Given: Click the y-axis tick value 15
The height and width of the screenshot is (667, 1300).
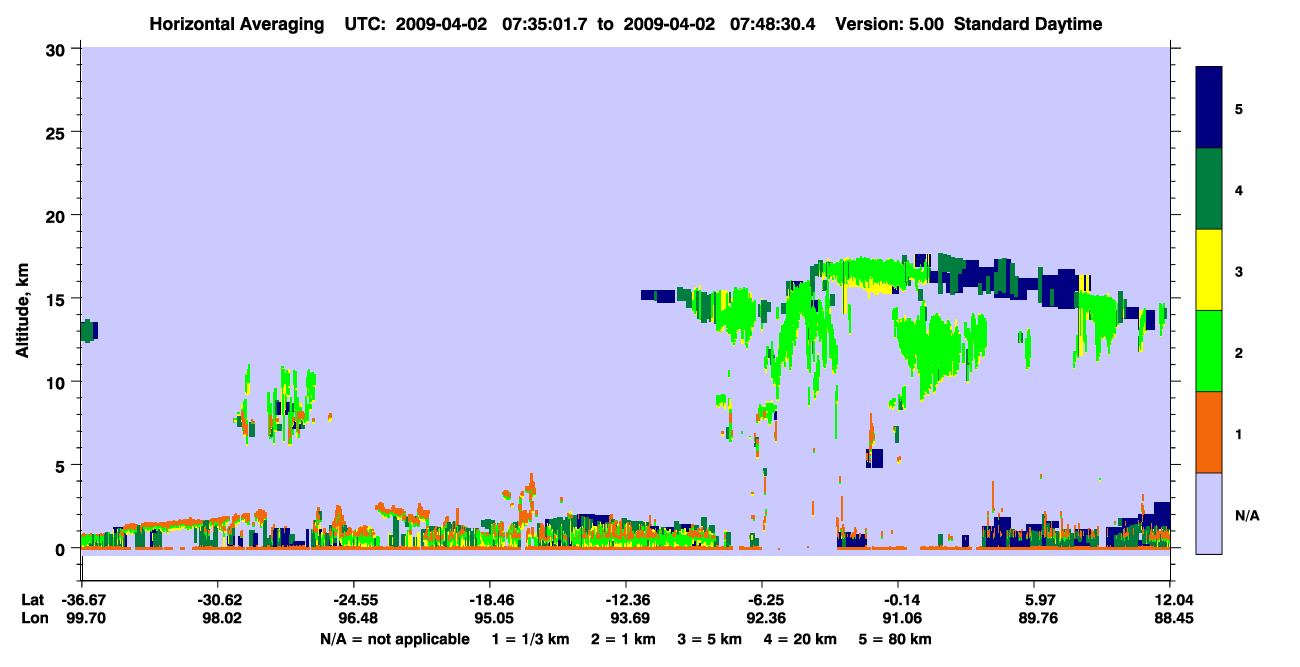Looking at the screenshot, I should 58,299.
